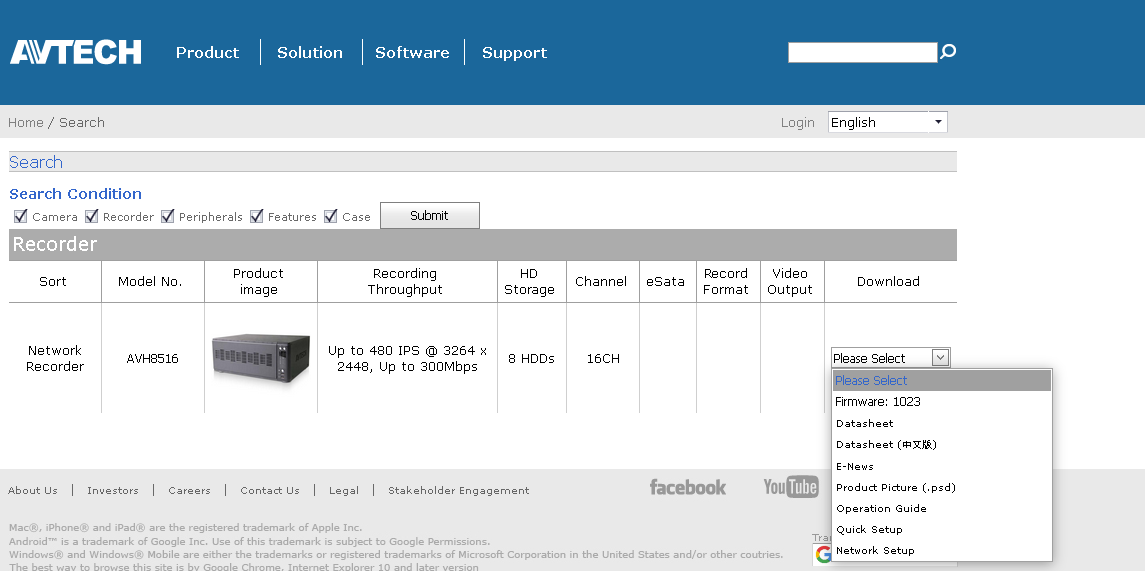Toggle the Features checkbox
Image resolution: width=1145 pixels, height=571 pixels.
256,216
